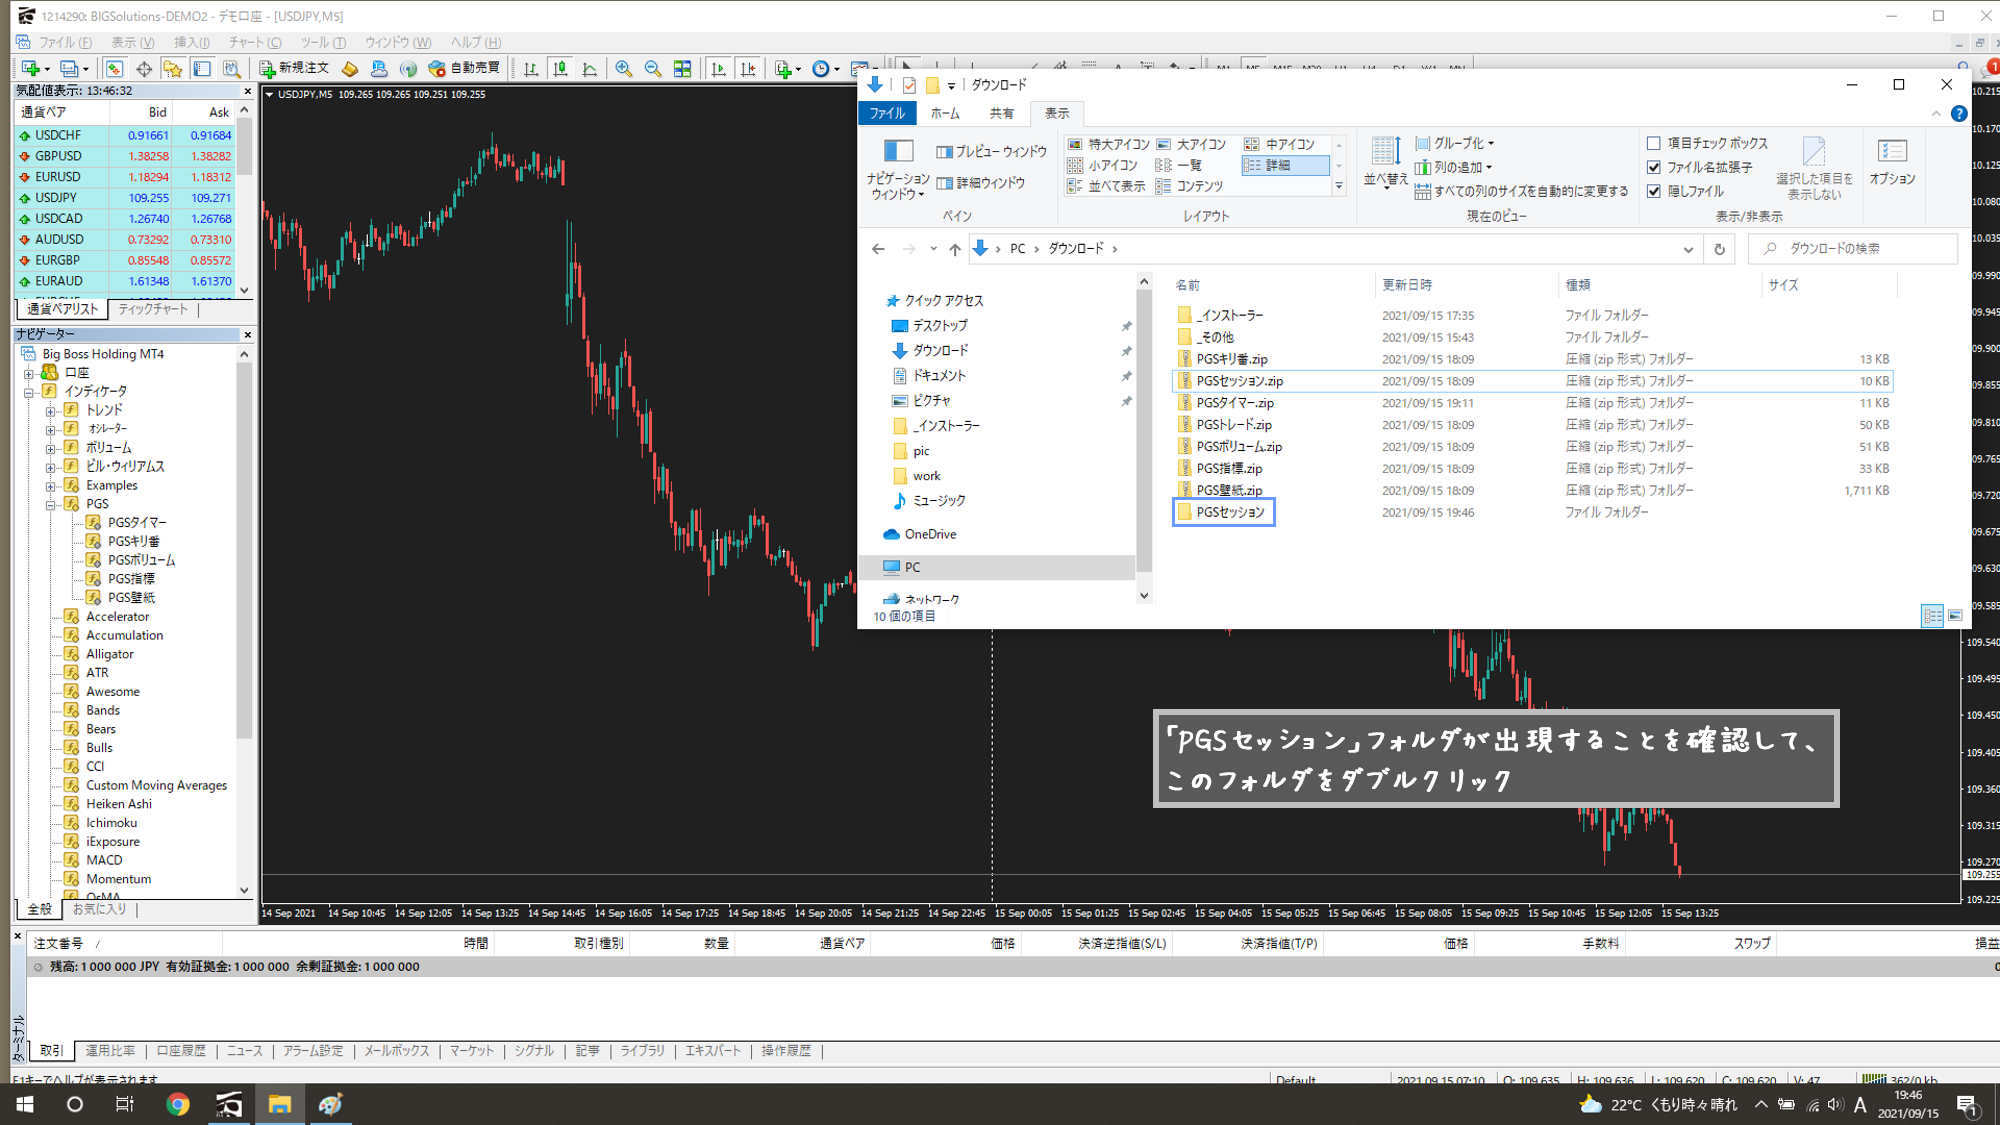Image resolution: width=2000 pixels, height=1125 pixels.
Task: Click the crosshair cursor tool icon
Action: [144, 68]
